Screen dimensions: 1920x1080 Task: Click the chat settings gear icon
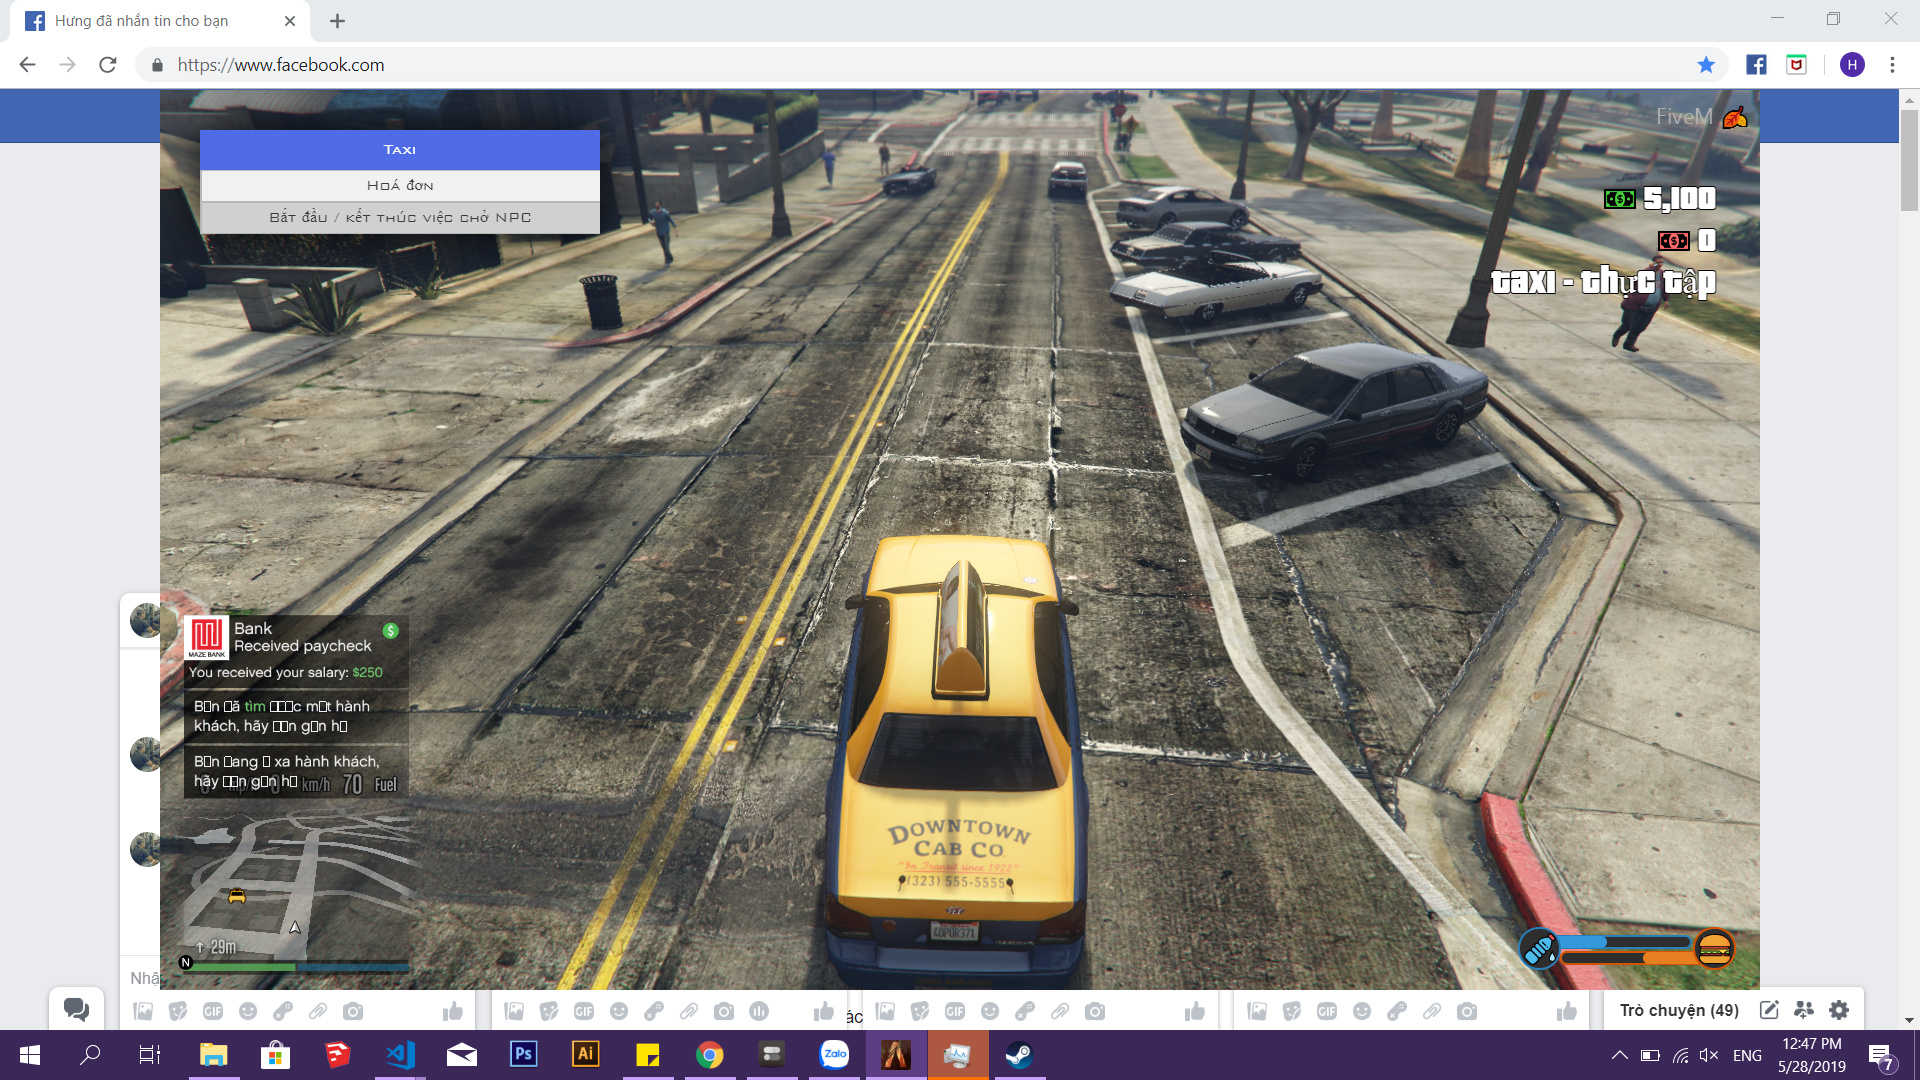click(x=1839, y=1010)
